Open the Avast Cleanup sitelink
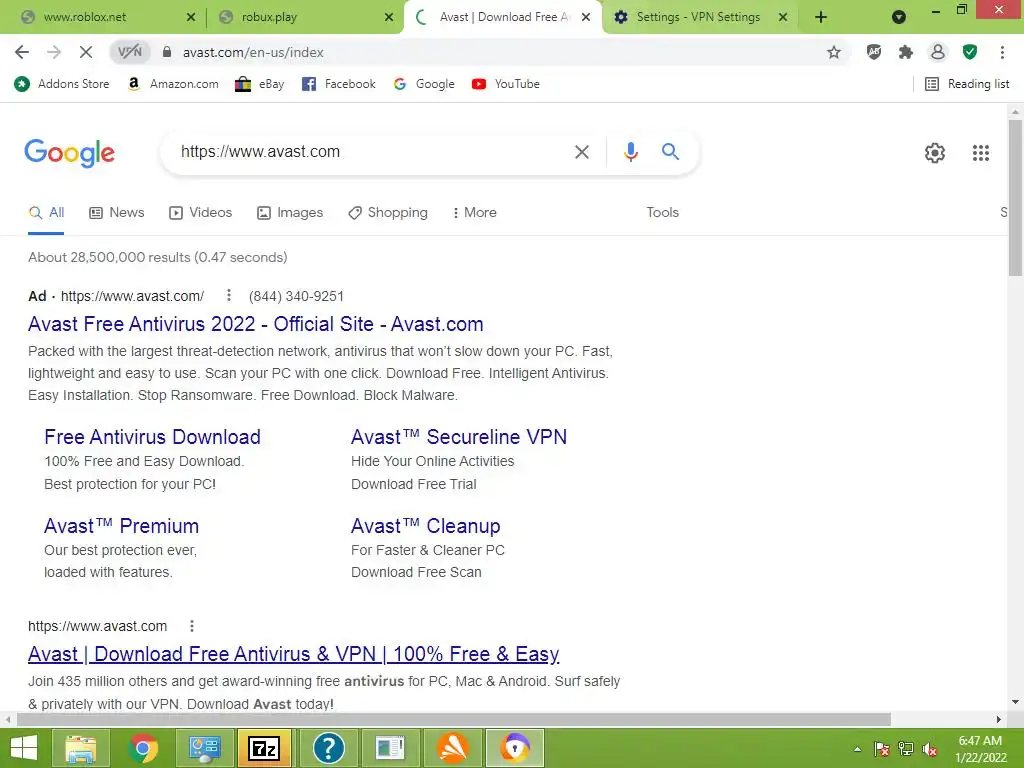The height and width of the screenshot is (768, 1024). [x=425, y=526]
